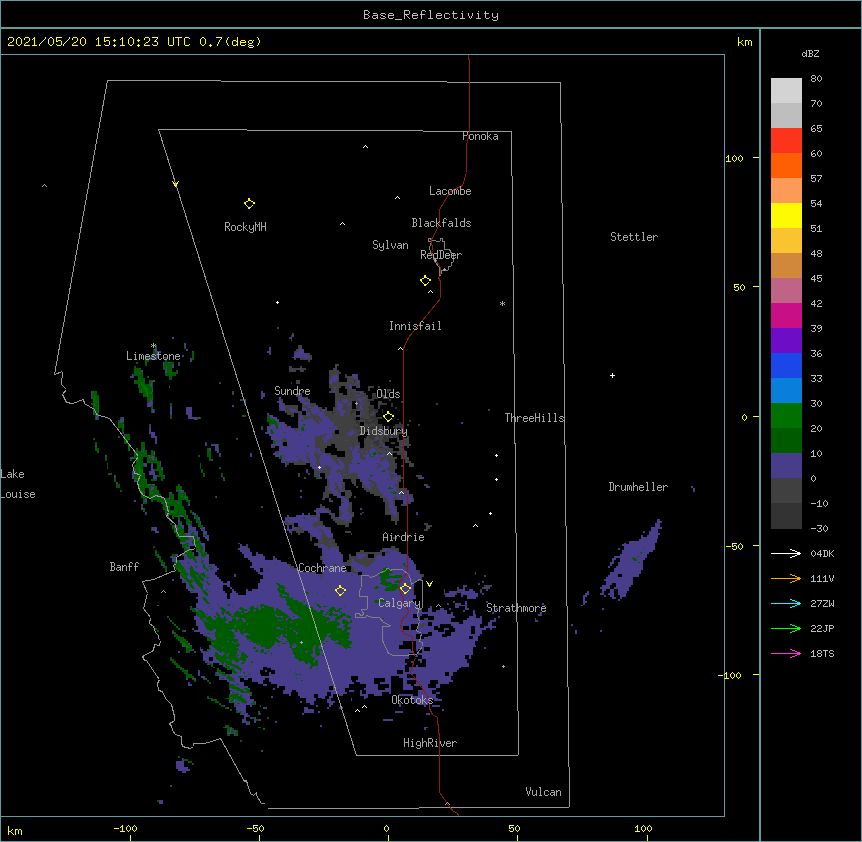Click the Limestone label
This screenshot has width=862, height=842.
tap(153, 356)
